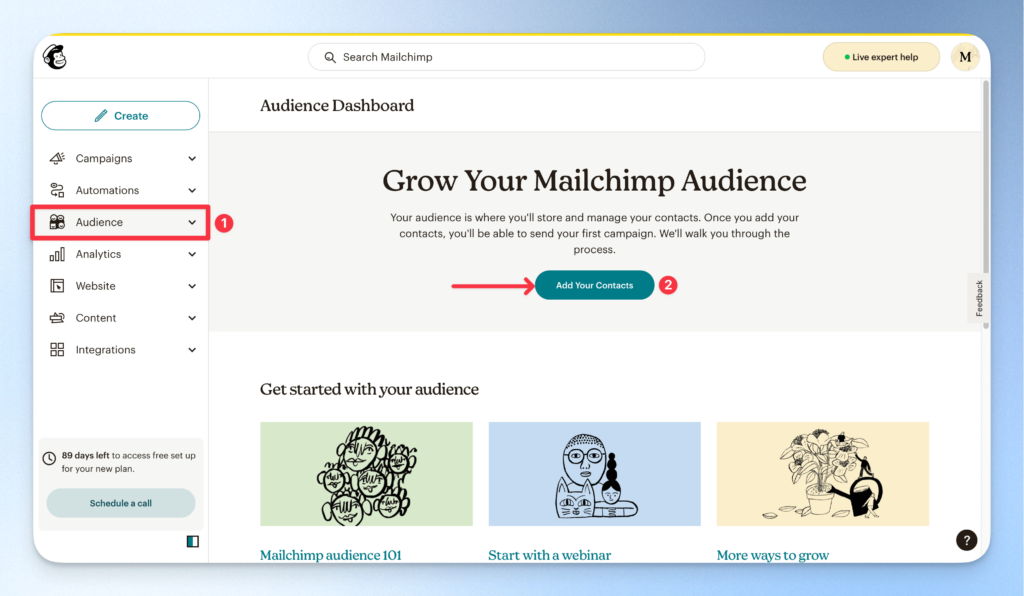Open Start with a webinar link

(550, 555)
